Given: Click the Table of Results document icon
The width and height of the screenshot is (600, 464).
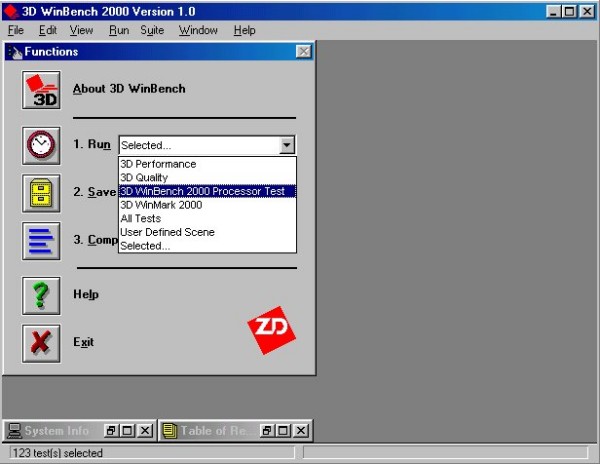Looking at the screenshot, I should point(170,431).
